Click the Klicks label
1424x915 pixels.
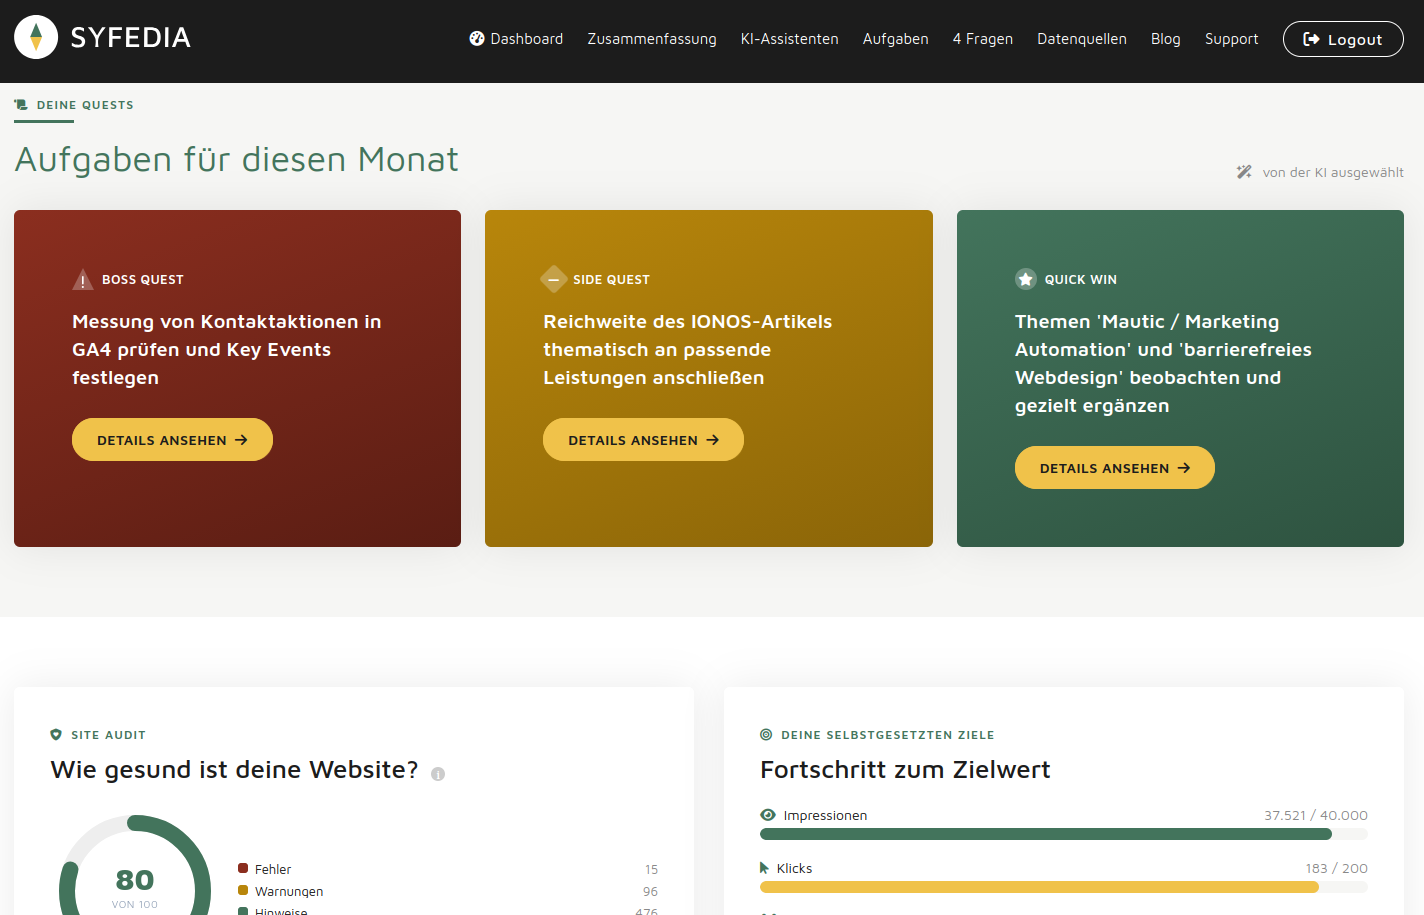[x=794, y=869]
